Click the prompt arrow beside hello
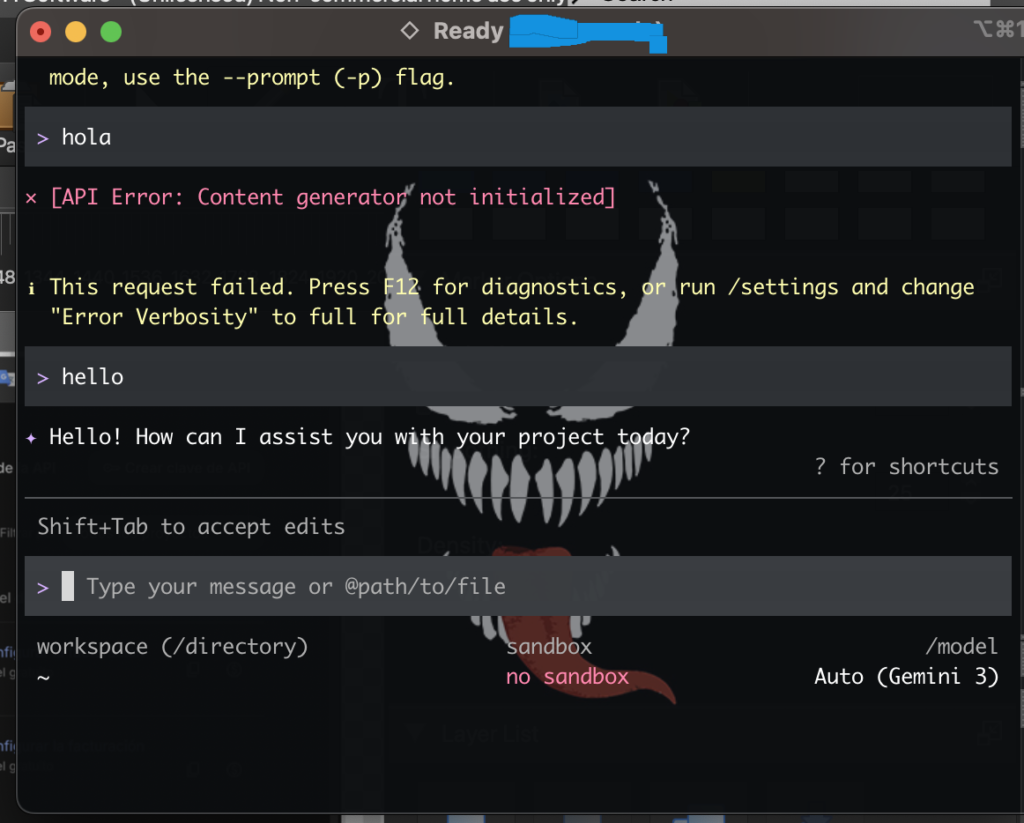The image size is (1024, 823). click(43, 378)
